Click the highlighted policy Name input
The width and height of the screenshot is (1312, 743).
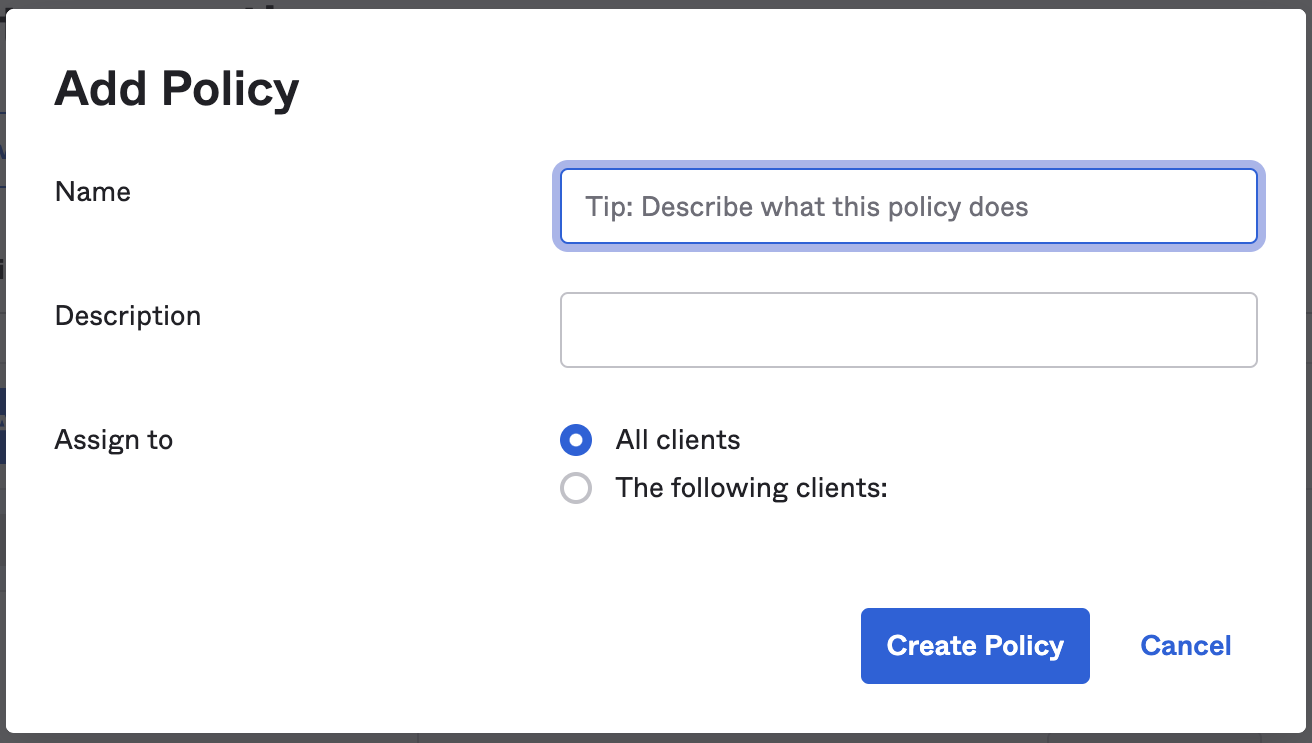908,206
